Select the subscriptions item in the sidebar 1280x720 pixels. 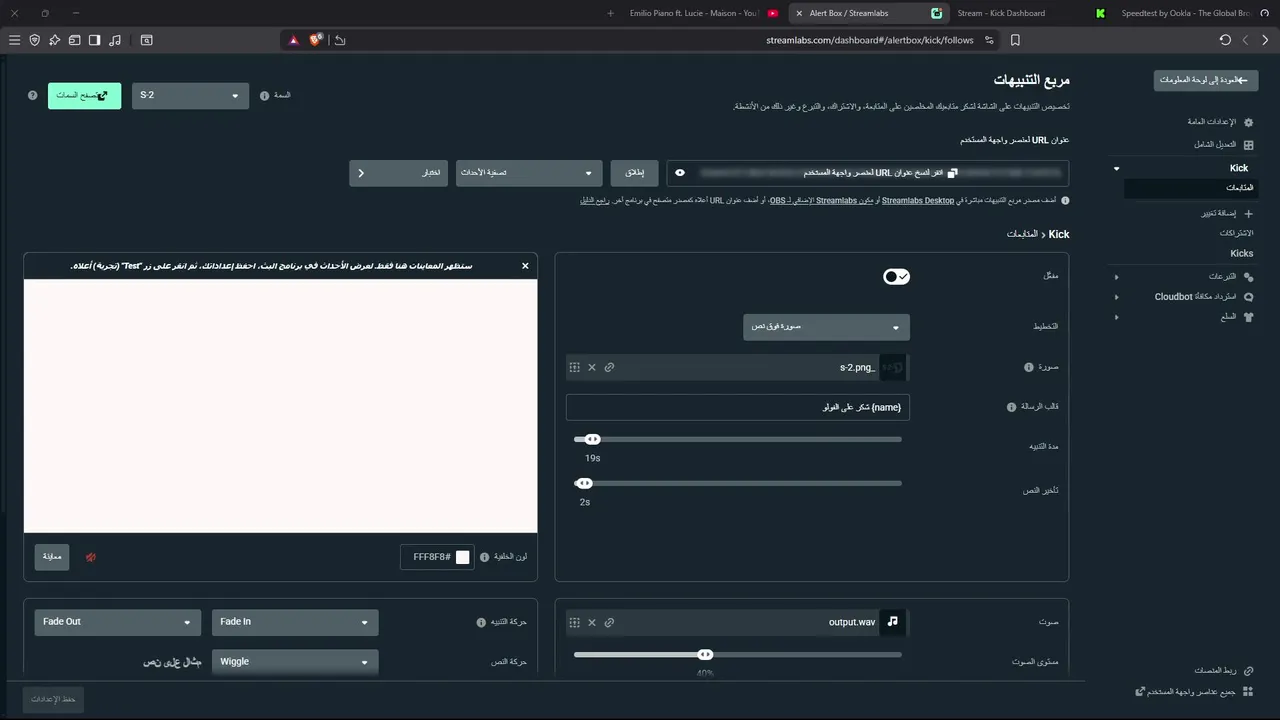coord(1238,233)
